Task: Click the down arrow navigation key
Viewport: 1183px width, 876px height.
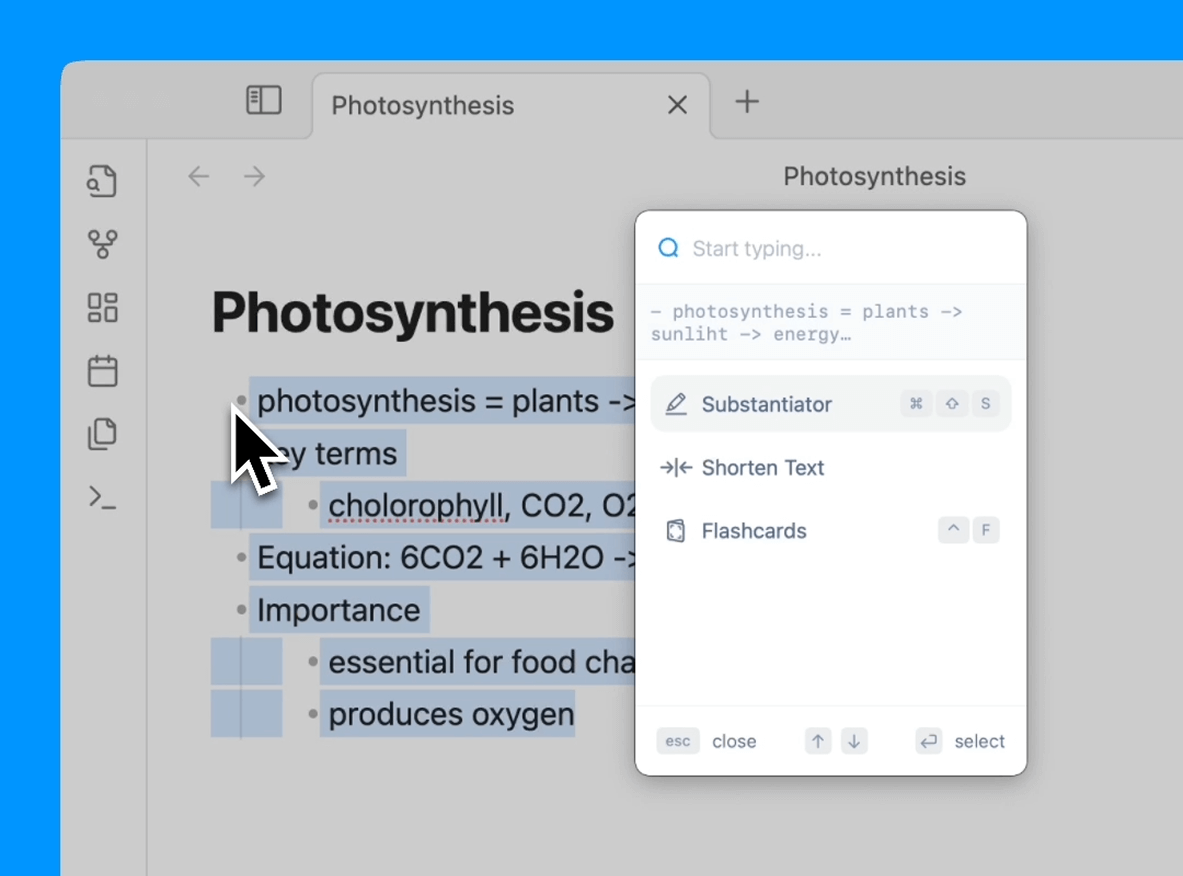Action: [853, 741]
